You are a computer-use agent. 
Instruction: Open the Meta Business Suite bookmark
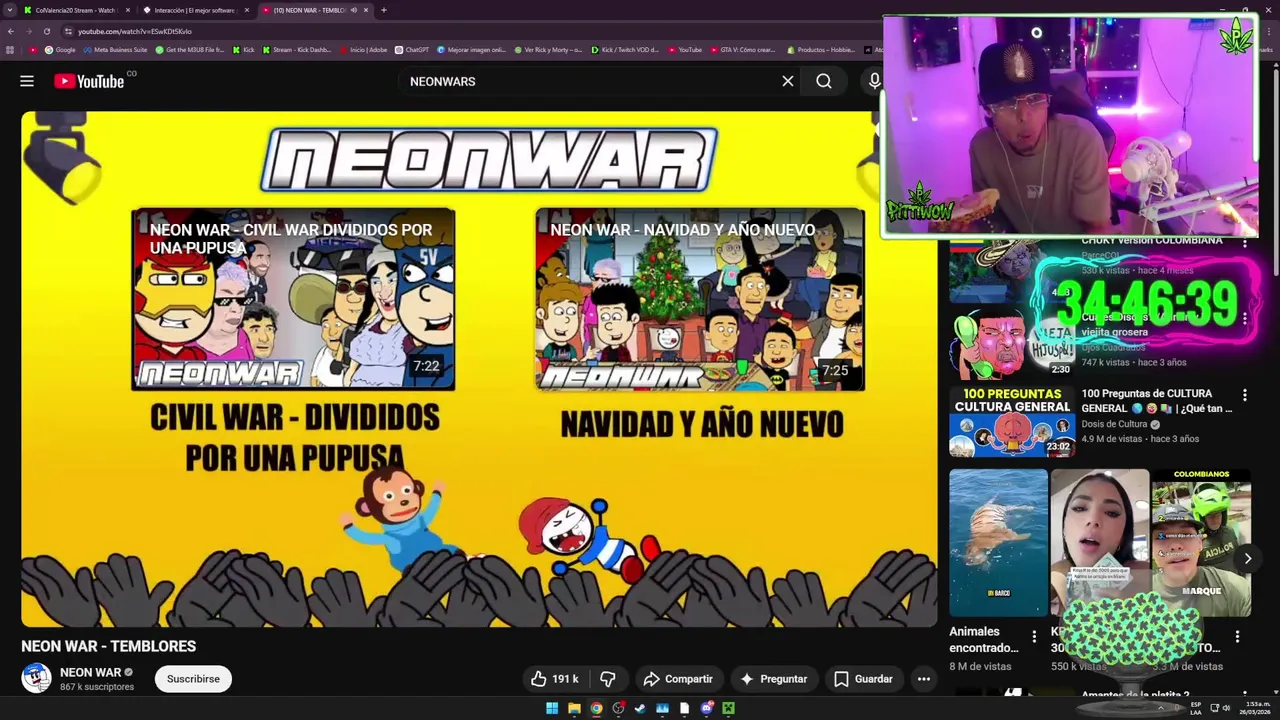coord(116,50)
